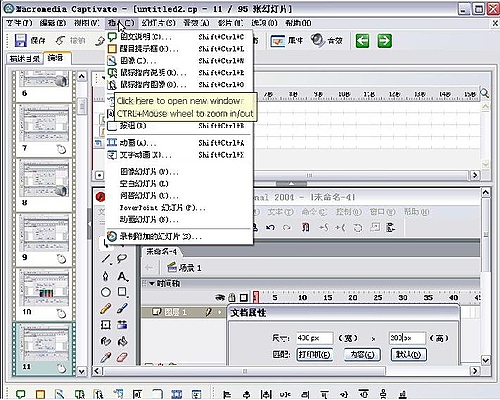The height and width of the screenshot is (400, 500).
Task: Click the Flash snap magnet icon
Action: coord(306,228)
